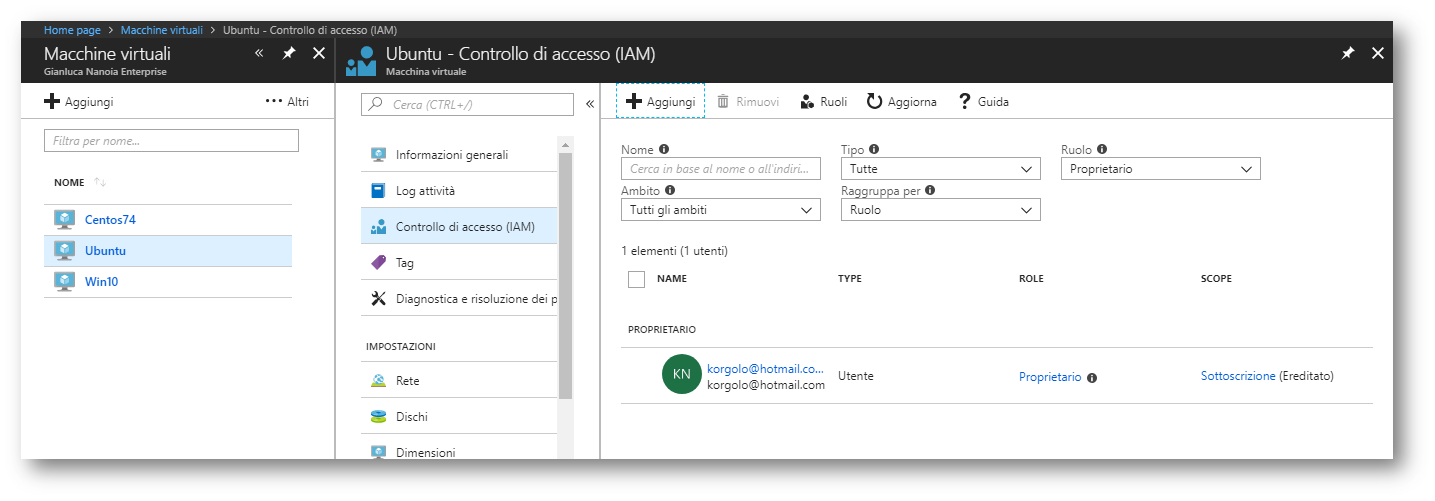Click the Filtra per nome field
The image size is (1435, 501).
(x=171, y=141)
